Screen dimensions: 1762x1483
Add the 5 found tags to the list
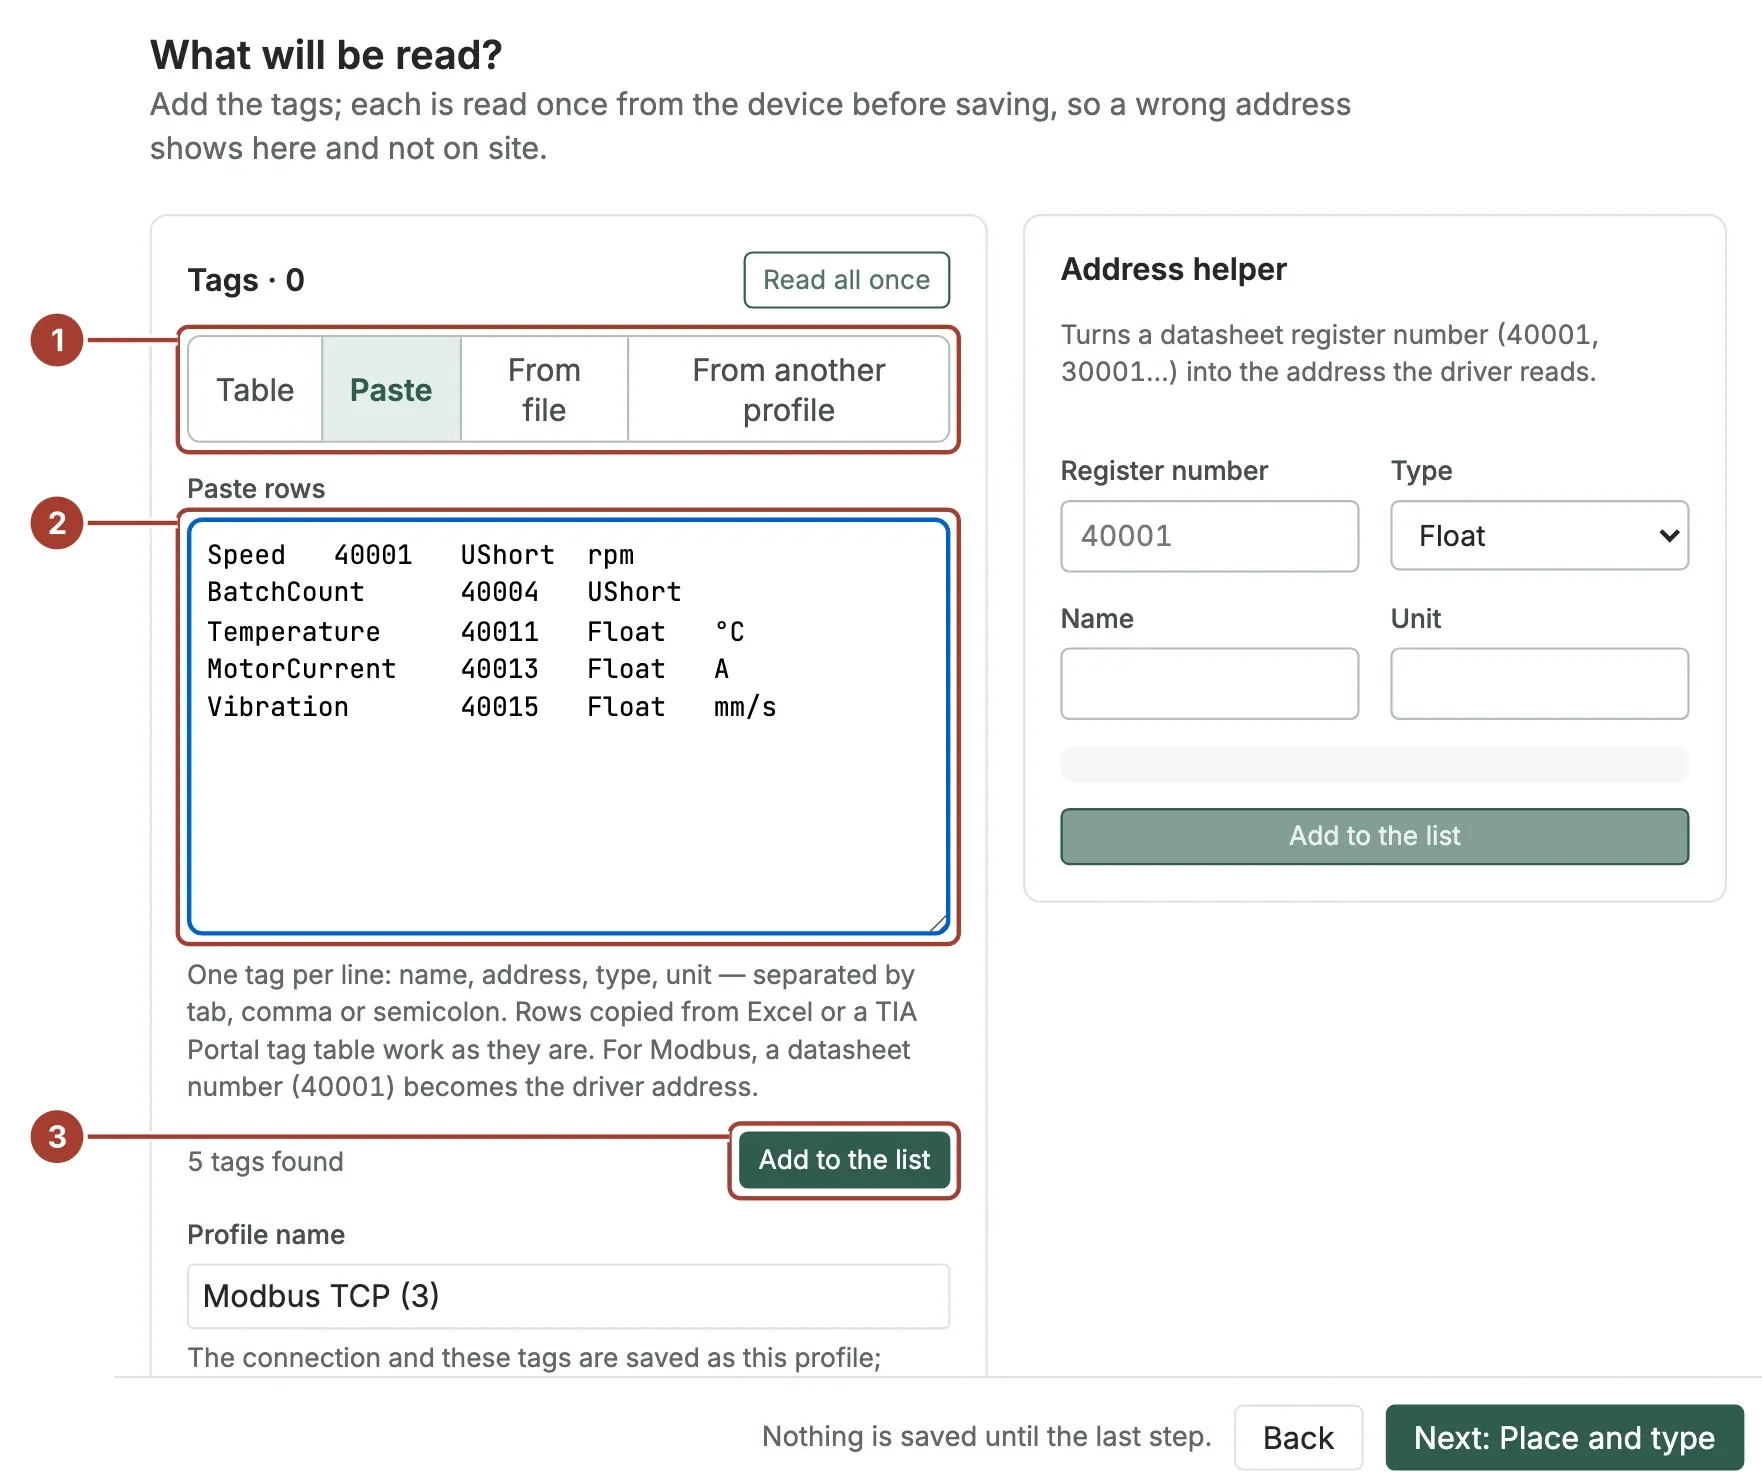pyautogui.click(x=844, y=1160)
